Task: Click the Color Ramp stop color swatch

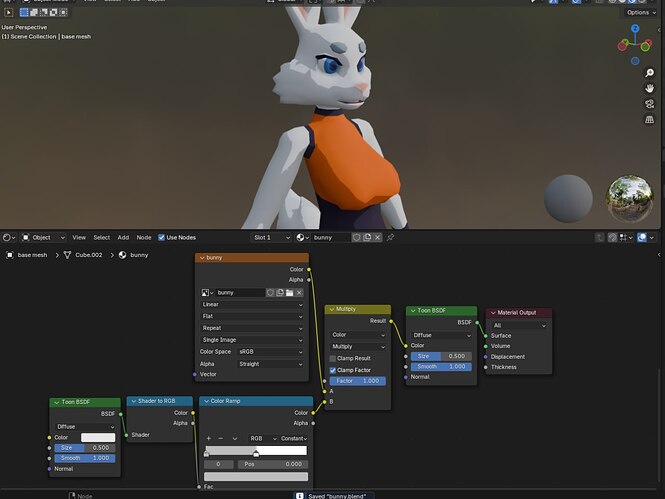Action: coord(256,477)
